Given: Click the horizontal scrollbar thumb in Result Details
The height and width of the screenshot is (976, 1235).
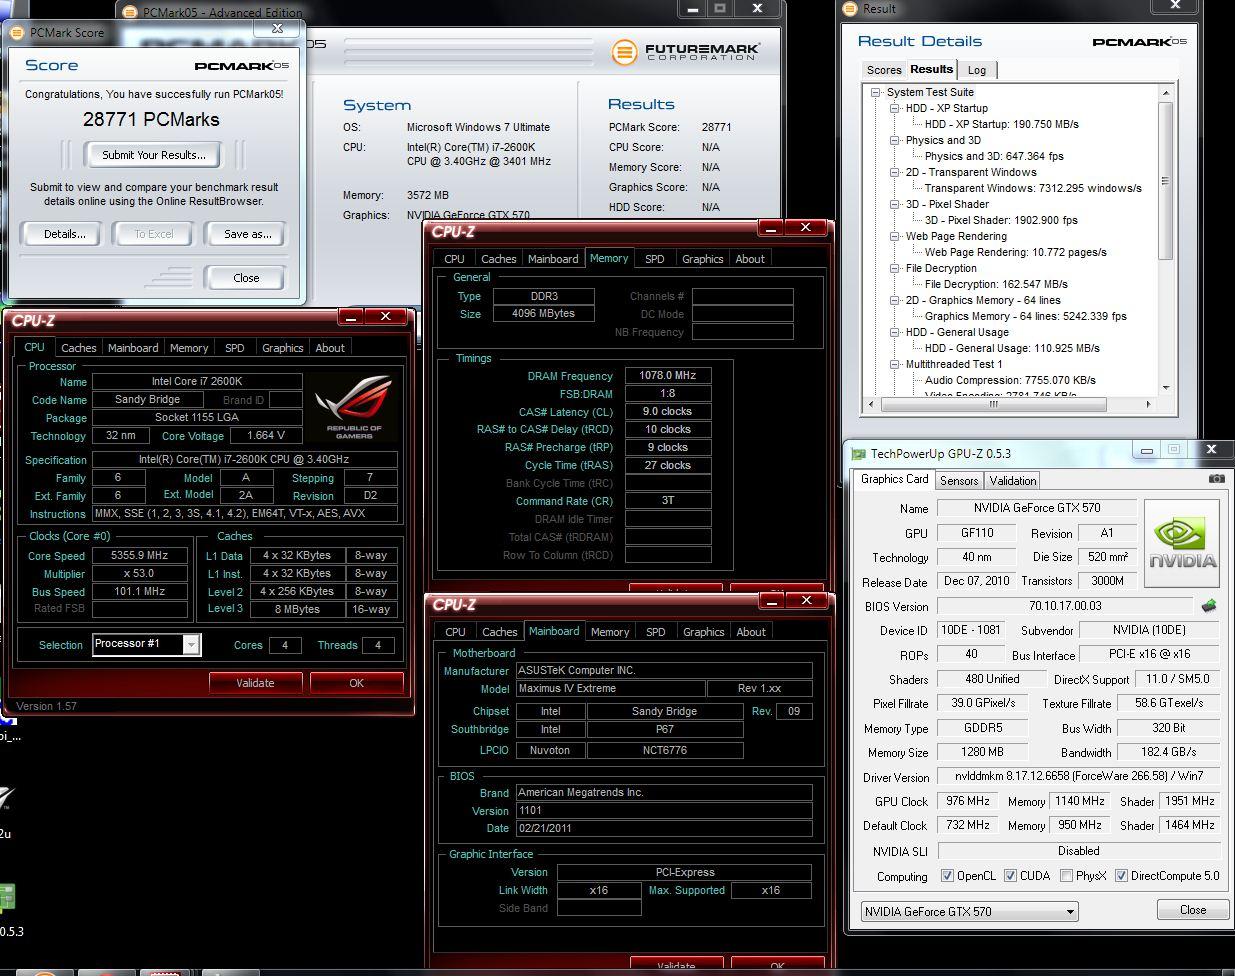Looking at the screenshot, I should click(994, 404).
